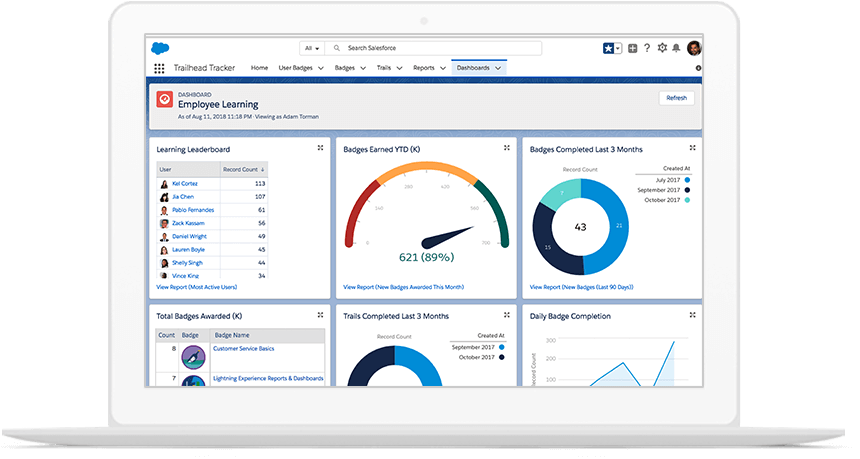
Task: Expand Trails Completed Last 3 Months widget
Action: point(507,315)
